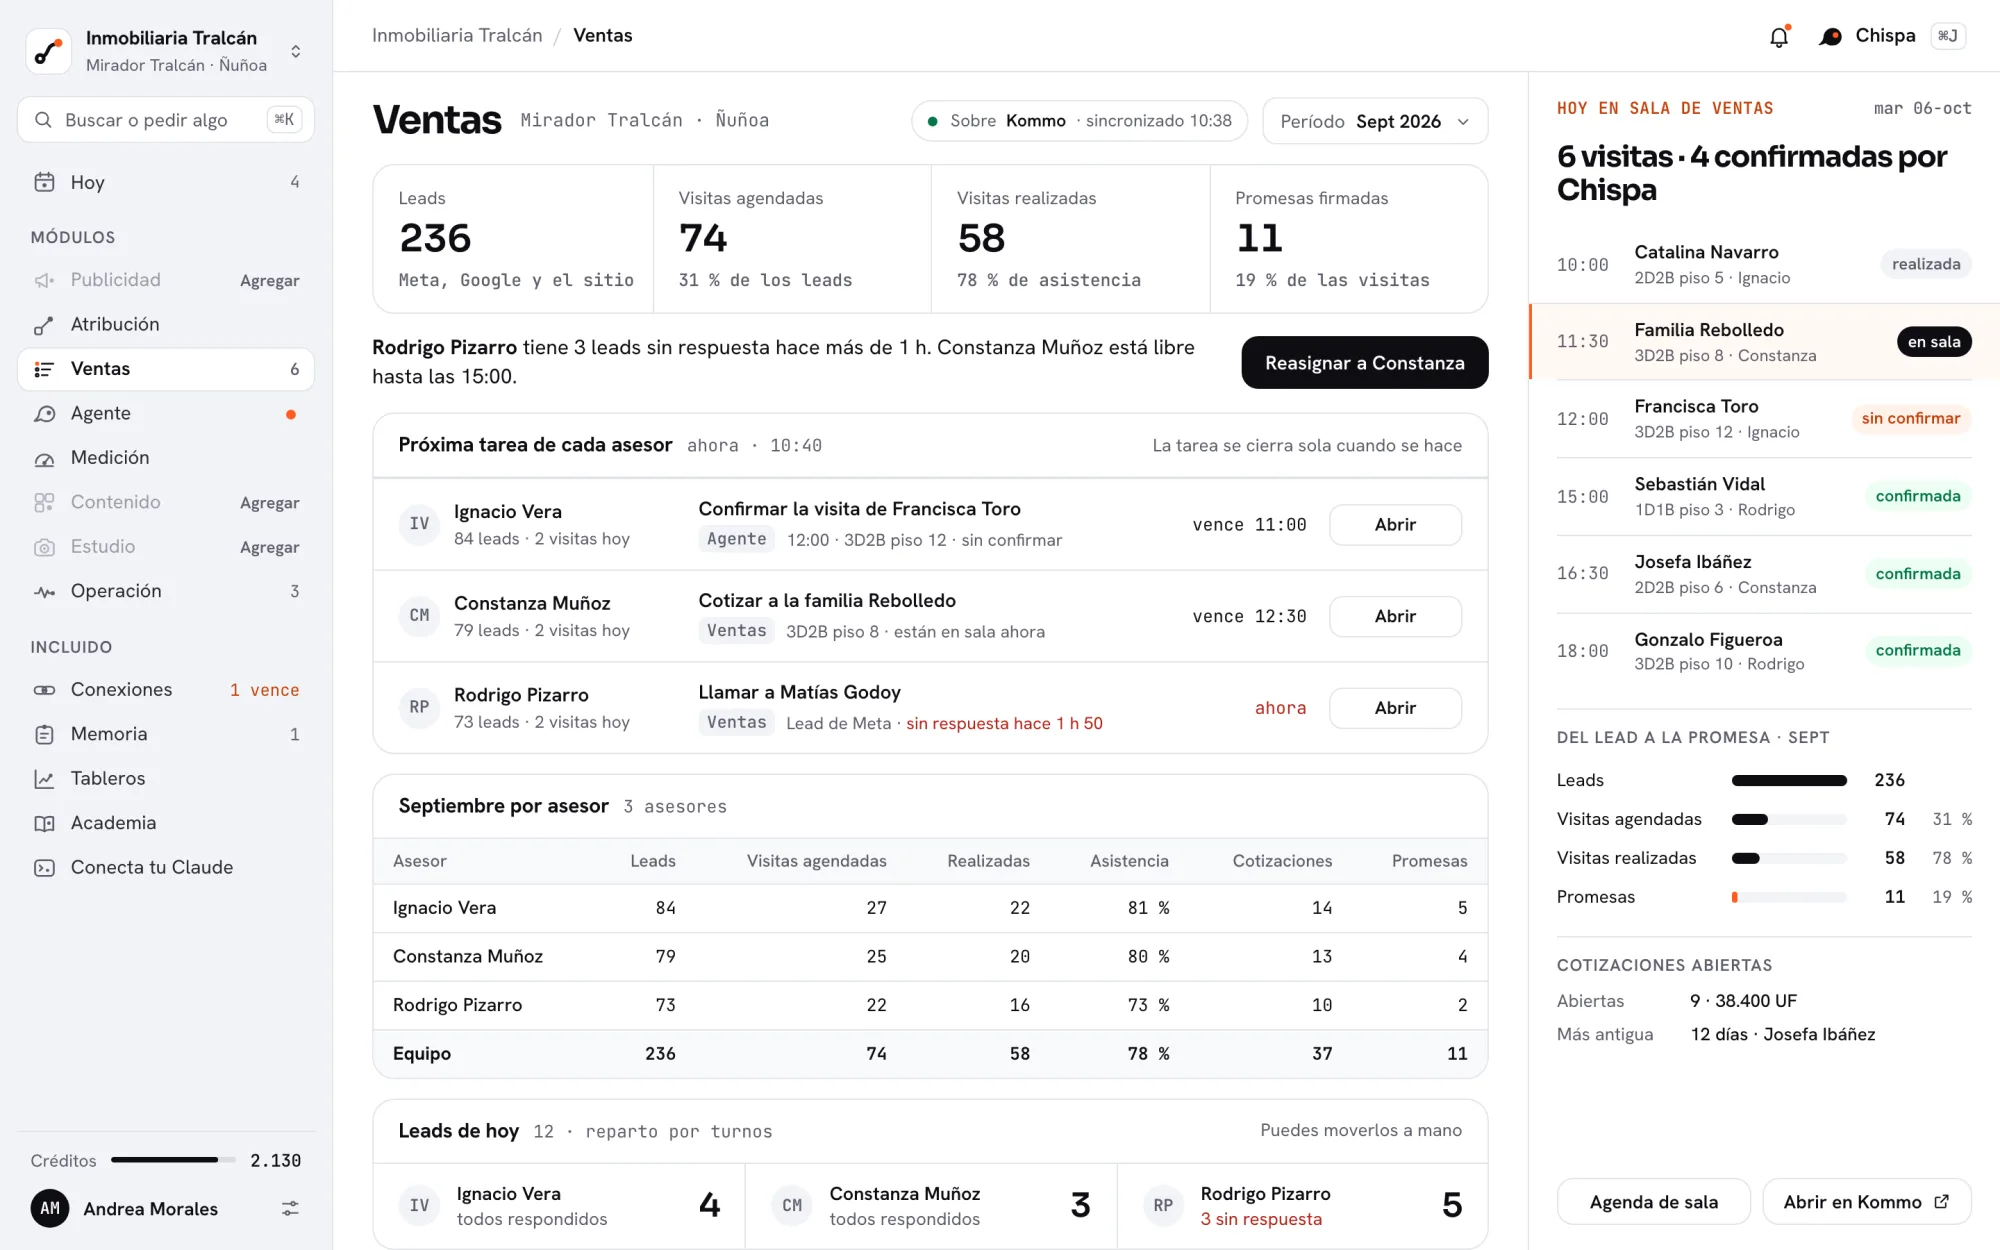Viewport: 2000px width, 1250px height.
Task: Click the Ventas breadcrumb
Action: point(602,35)
